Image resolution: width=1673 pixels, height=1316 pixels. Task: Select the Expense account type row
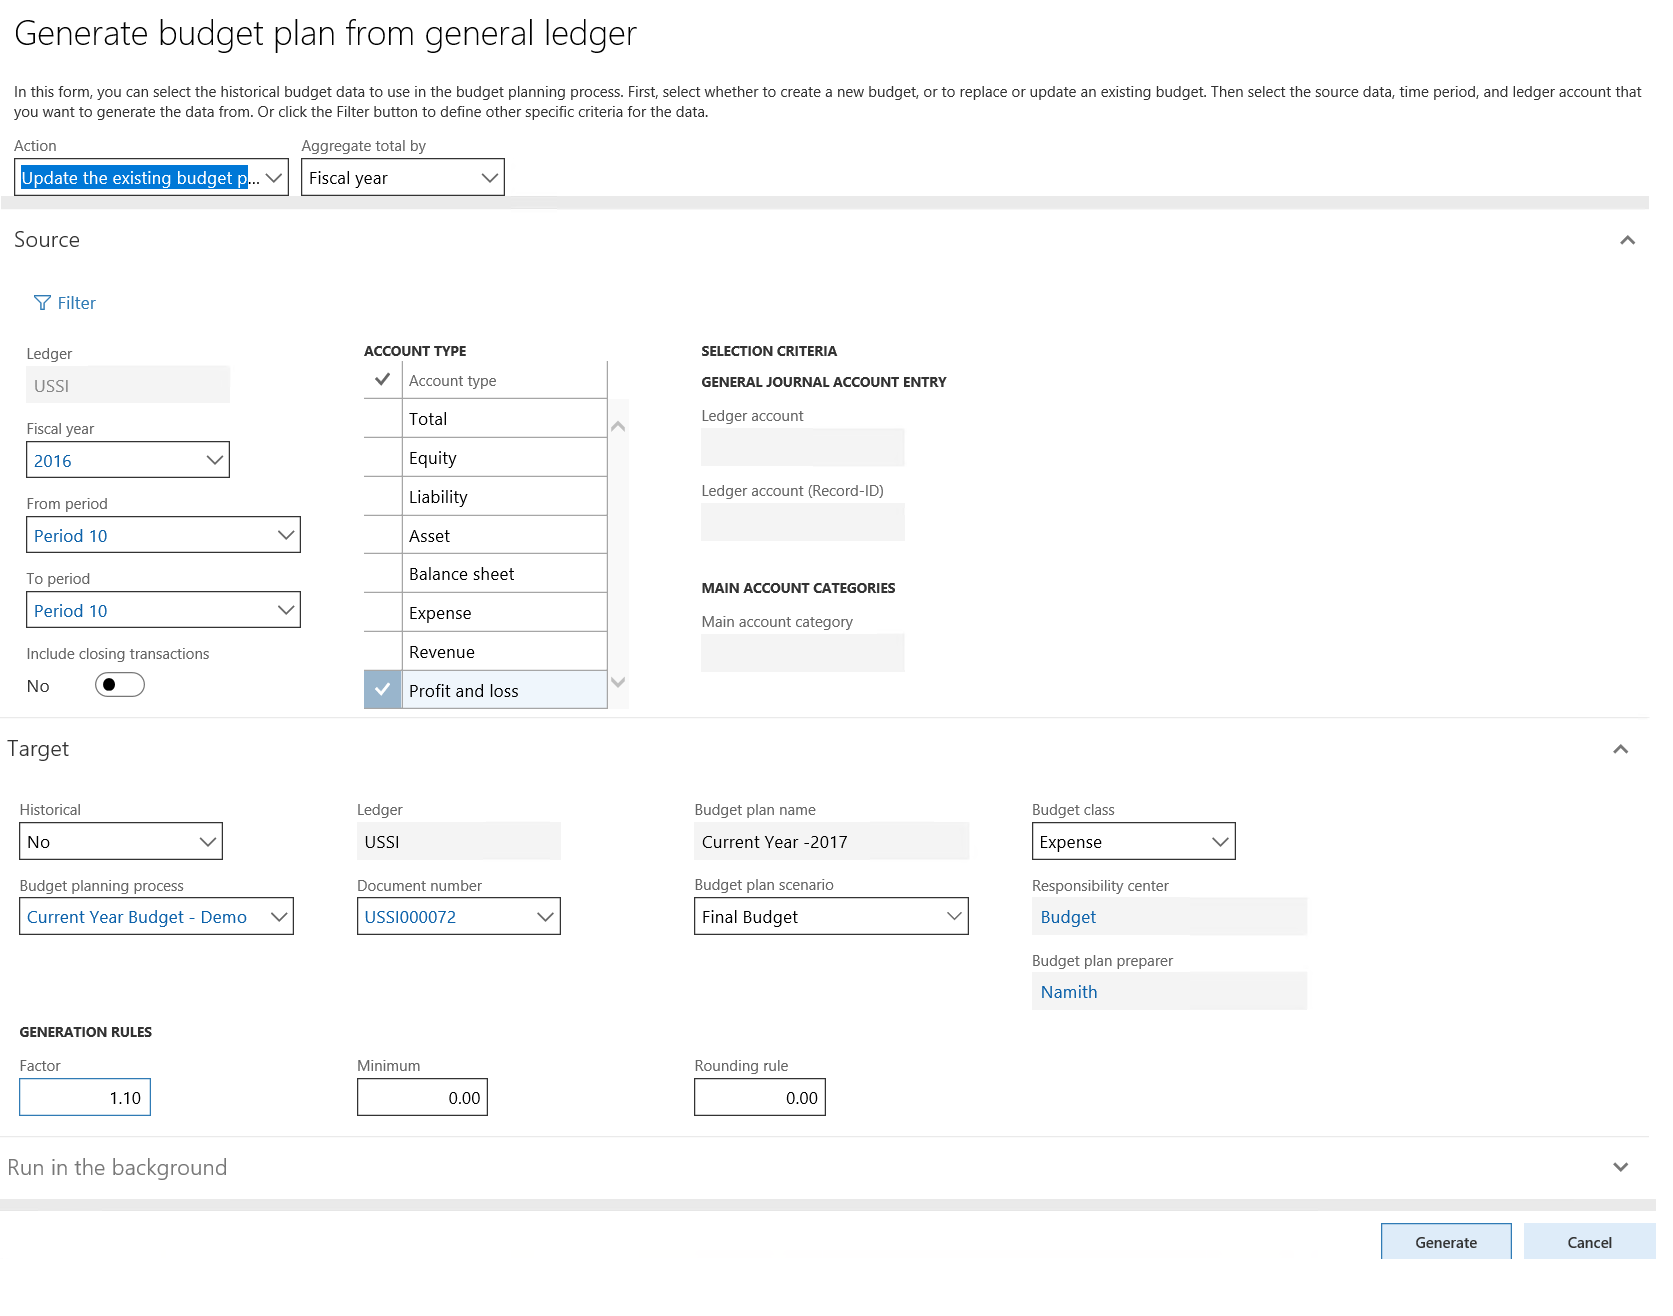click(x=503, y=613)
